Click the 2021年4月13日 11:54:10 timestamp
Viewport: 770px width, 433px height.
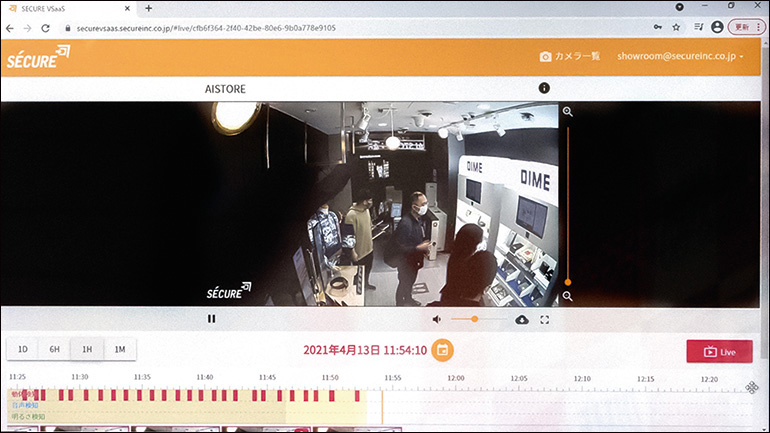tap(365, 350)
